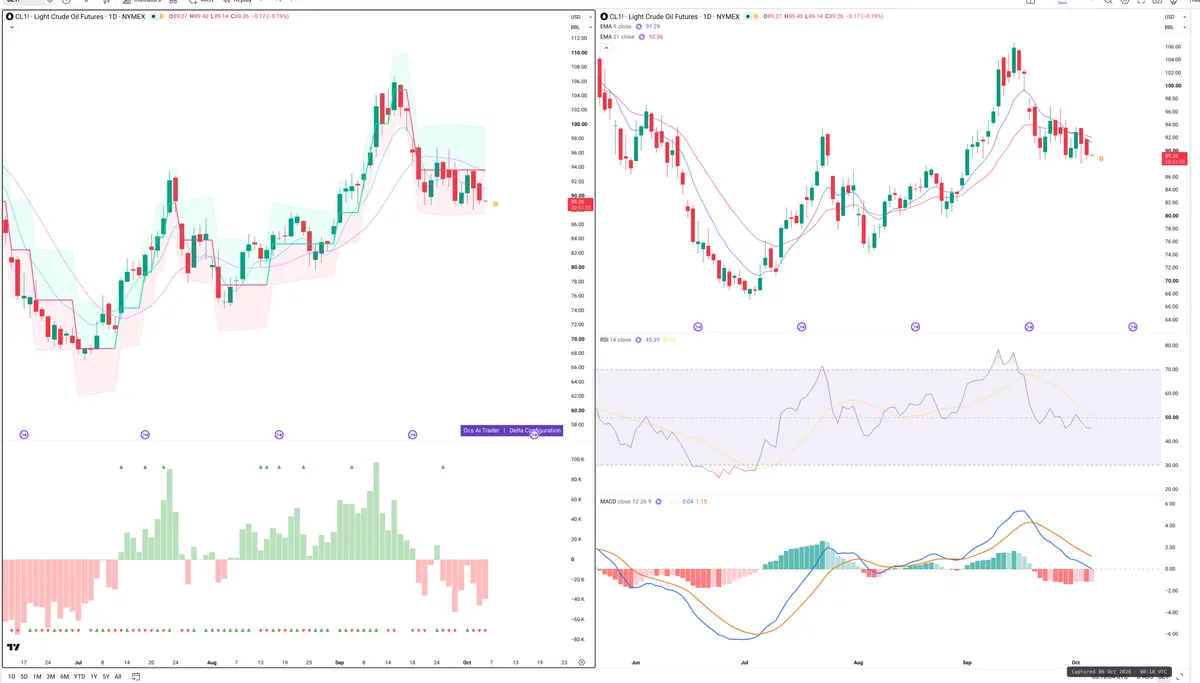Viewport: 1200px width, 683px height.
Task: Select the 1M time range
Action: pos(37,677)
